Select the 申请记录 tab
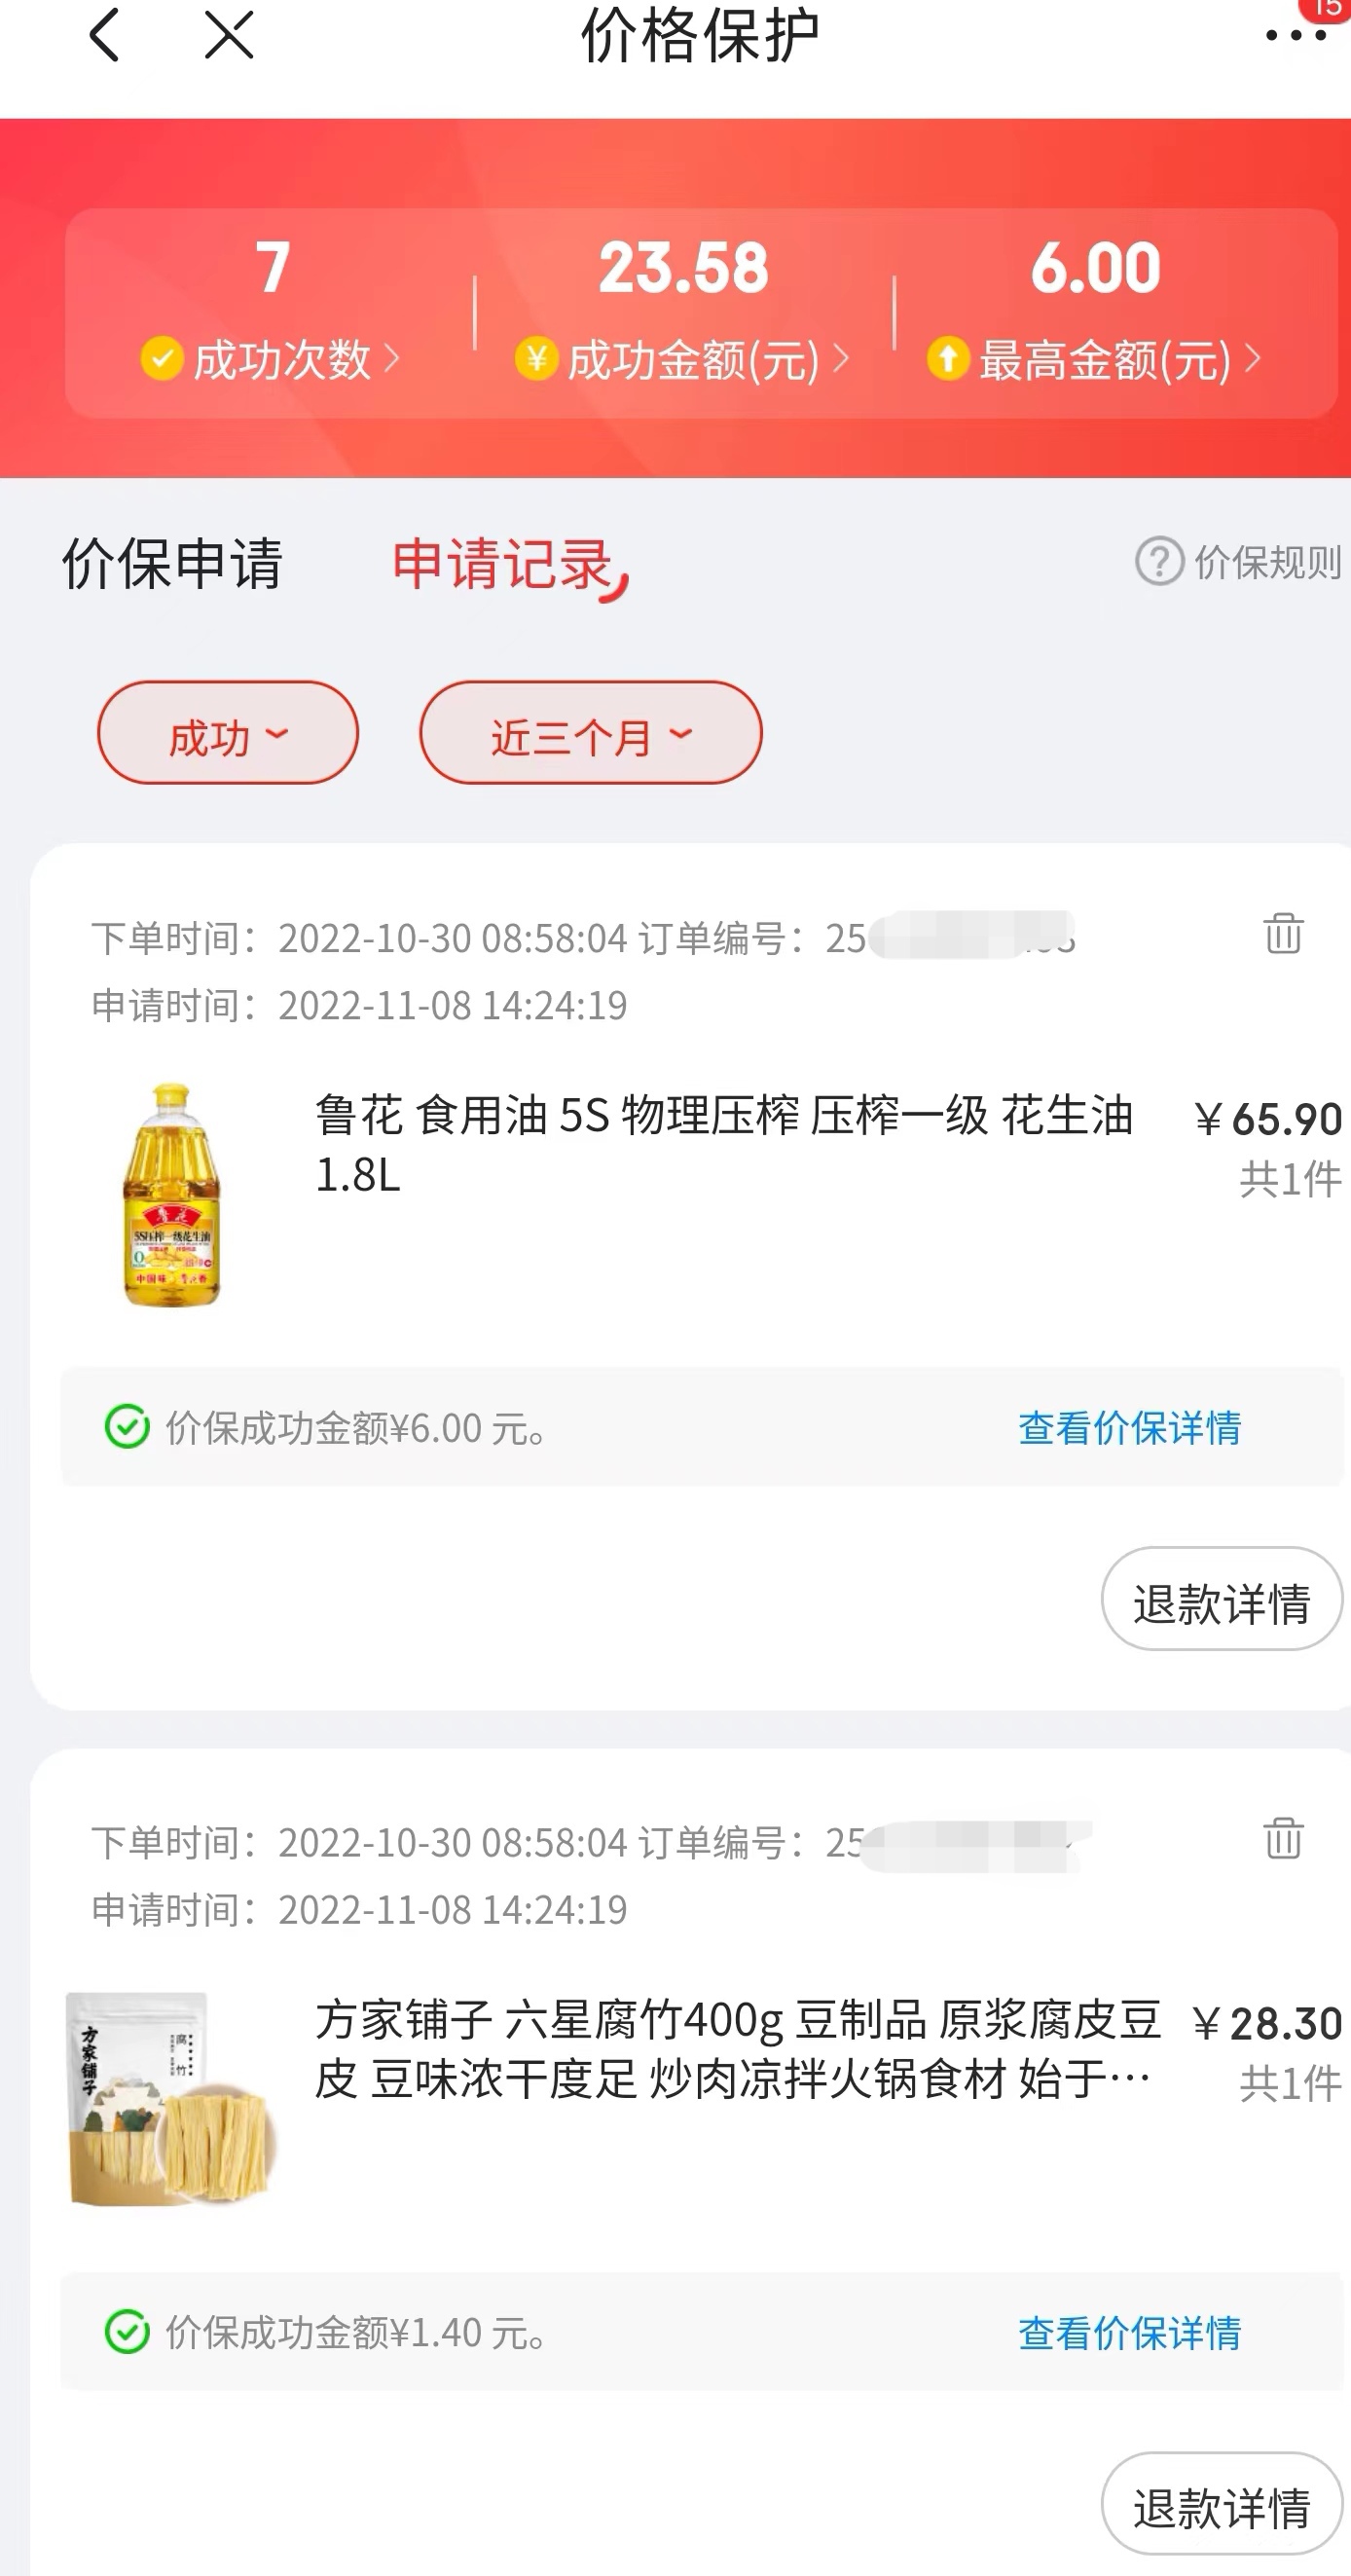 pos(503,564)
